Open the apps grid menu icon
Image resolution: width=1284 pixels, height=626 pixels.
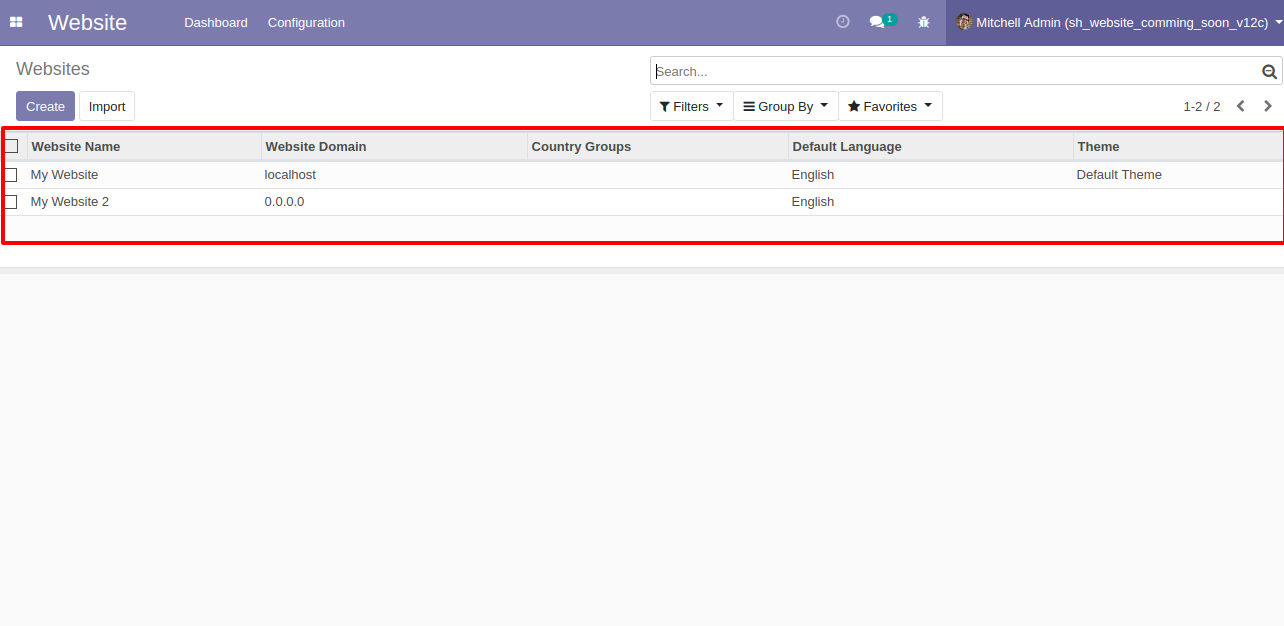coord(16,22)
